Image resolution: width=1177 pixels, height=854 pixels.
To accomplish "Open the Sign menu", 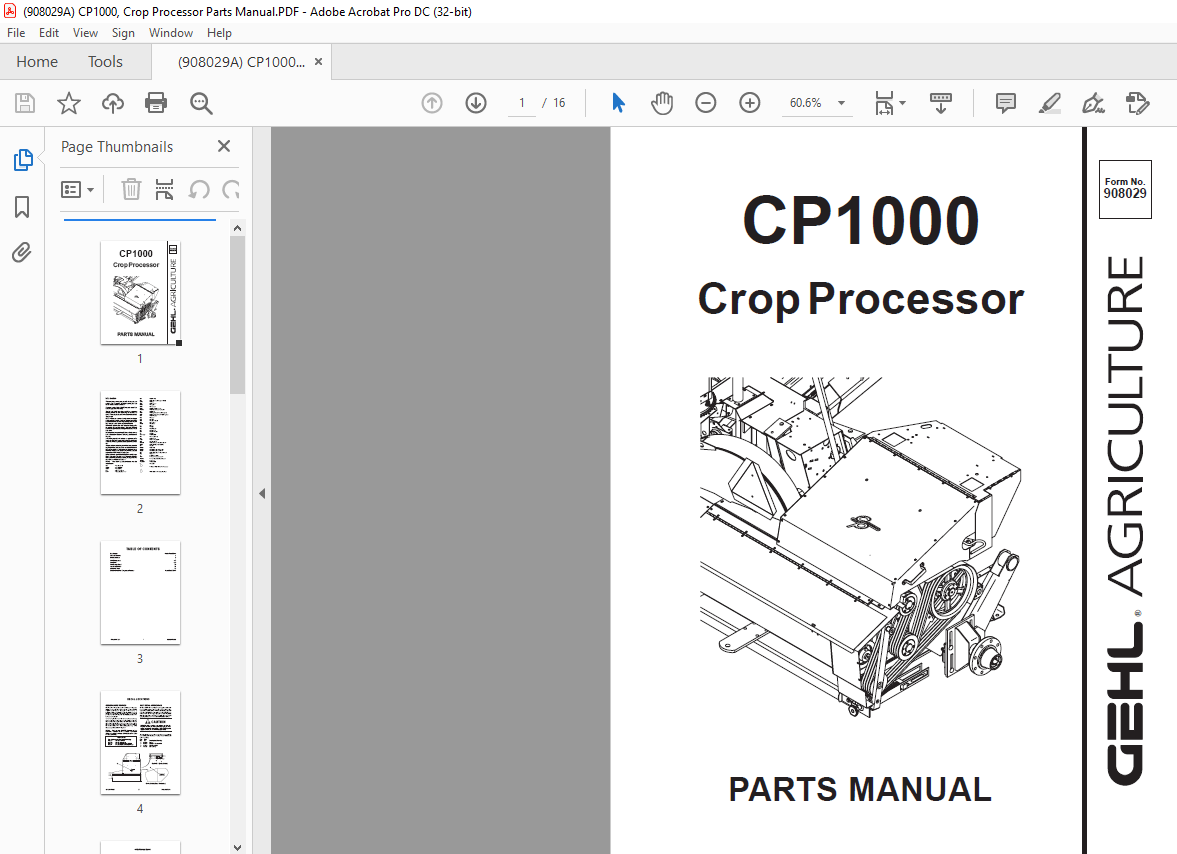I will [123, 33].
